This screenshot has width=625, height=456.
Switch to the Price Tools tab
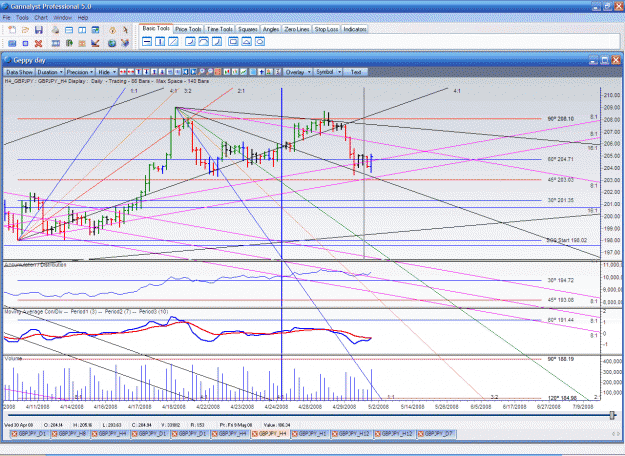(188, 29)
